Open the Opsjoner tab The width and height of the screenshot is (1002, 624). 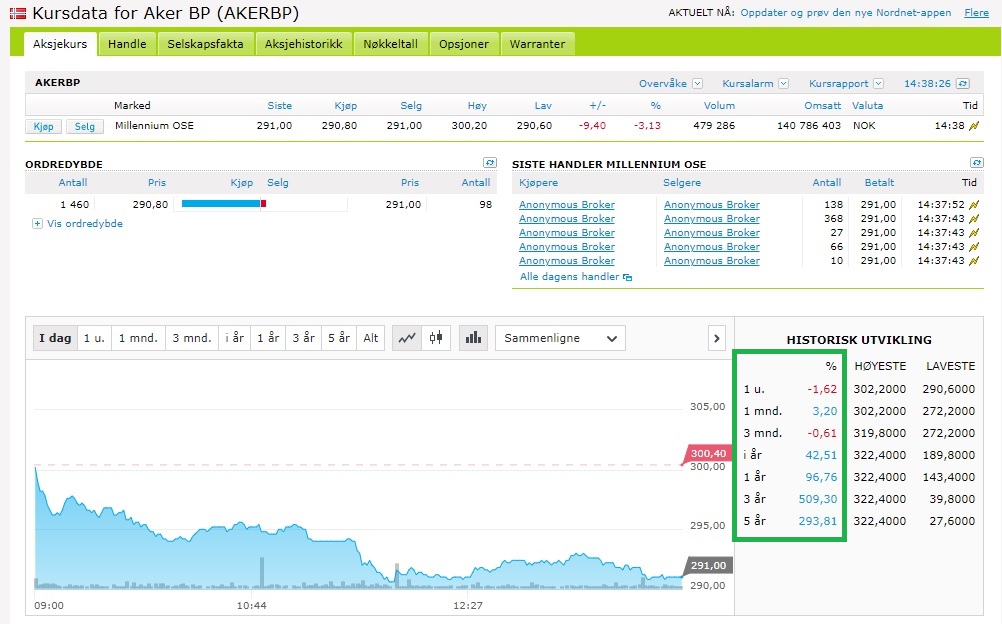(x=464, y=44)
